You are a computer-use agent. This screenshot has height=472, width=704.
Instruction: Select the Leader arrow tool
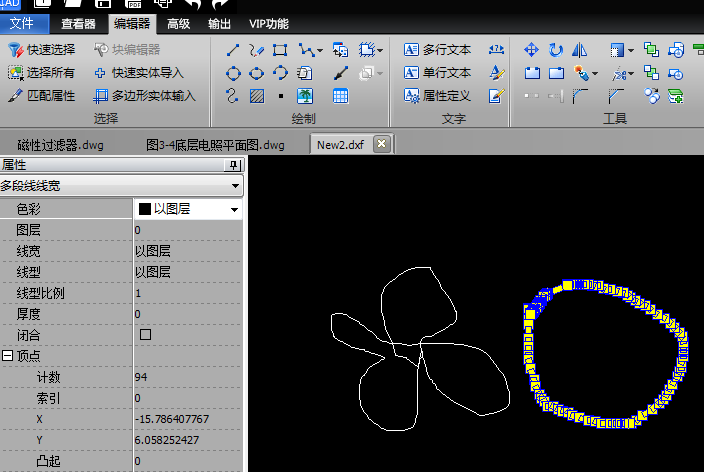tap(341, 73)
